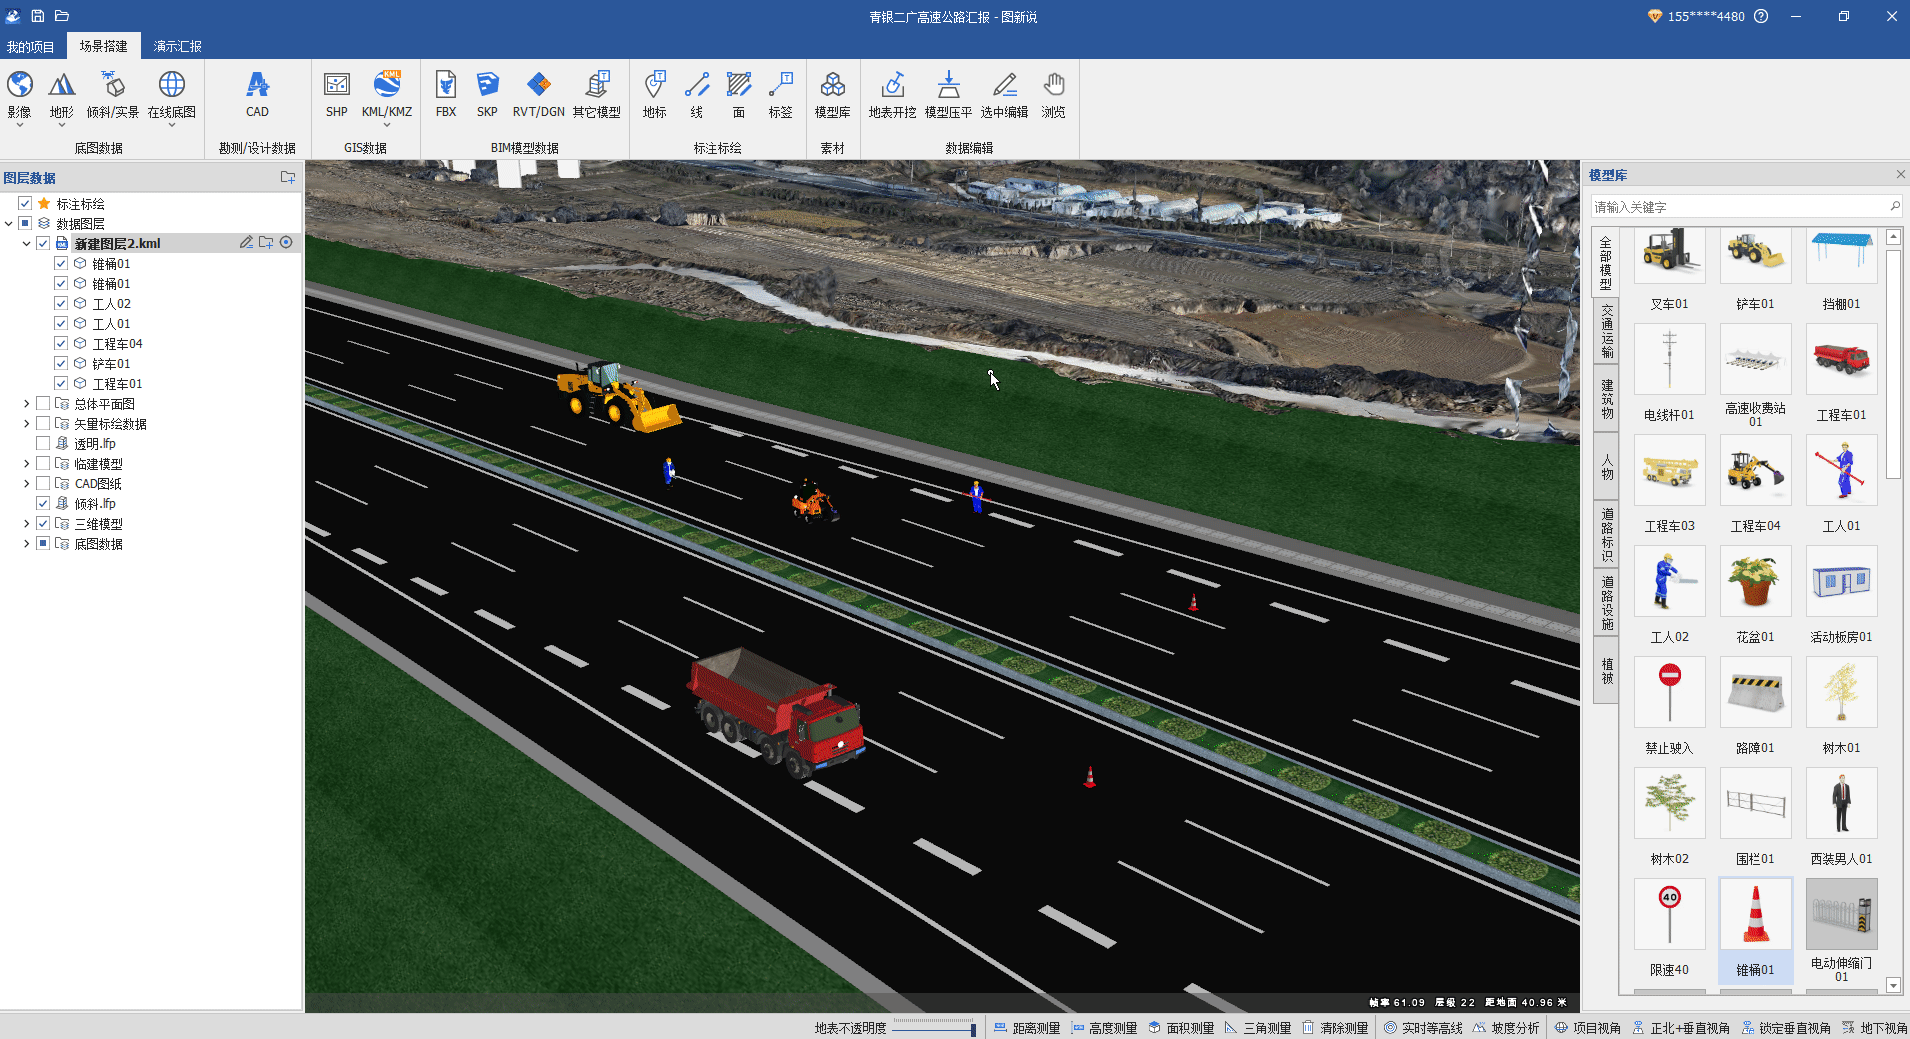The image size is (1910, 1039).
Task: Collapse the 新建图层2.kml tree node
Action: tap(26, 244)
